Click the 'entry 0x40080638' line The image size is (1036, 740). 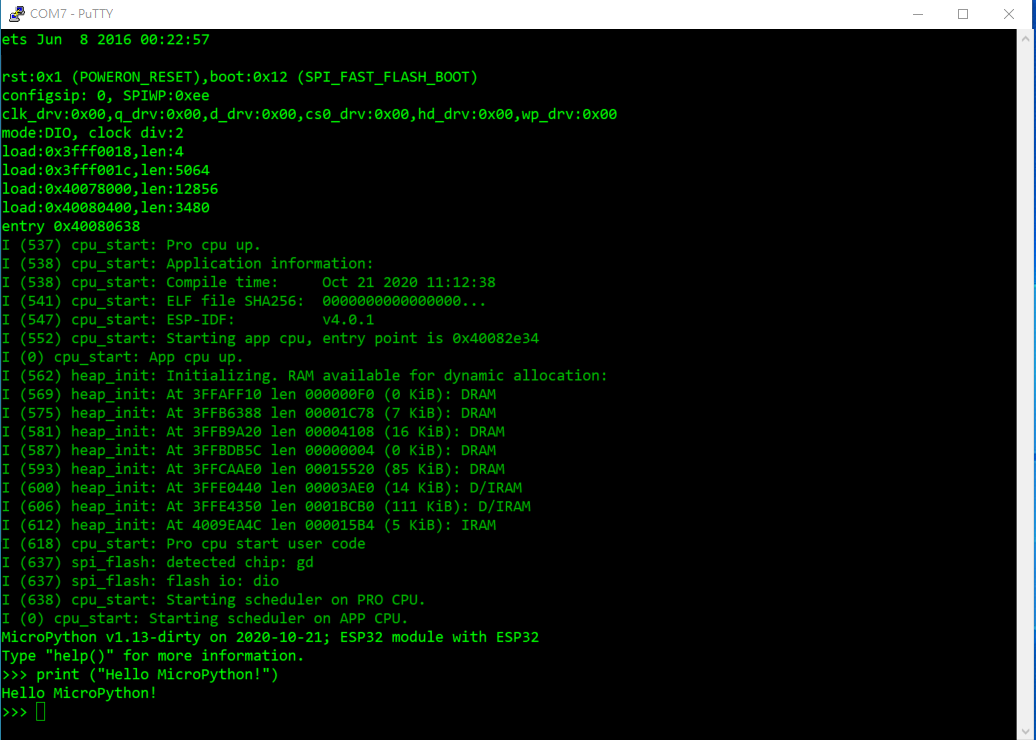click(x=71, y=226)
